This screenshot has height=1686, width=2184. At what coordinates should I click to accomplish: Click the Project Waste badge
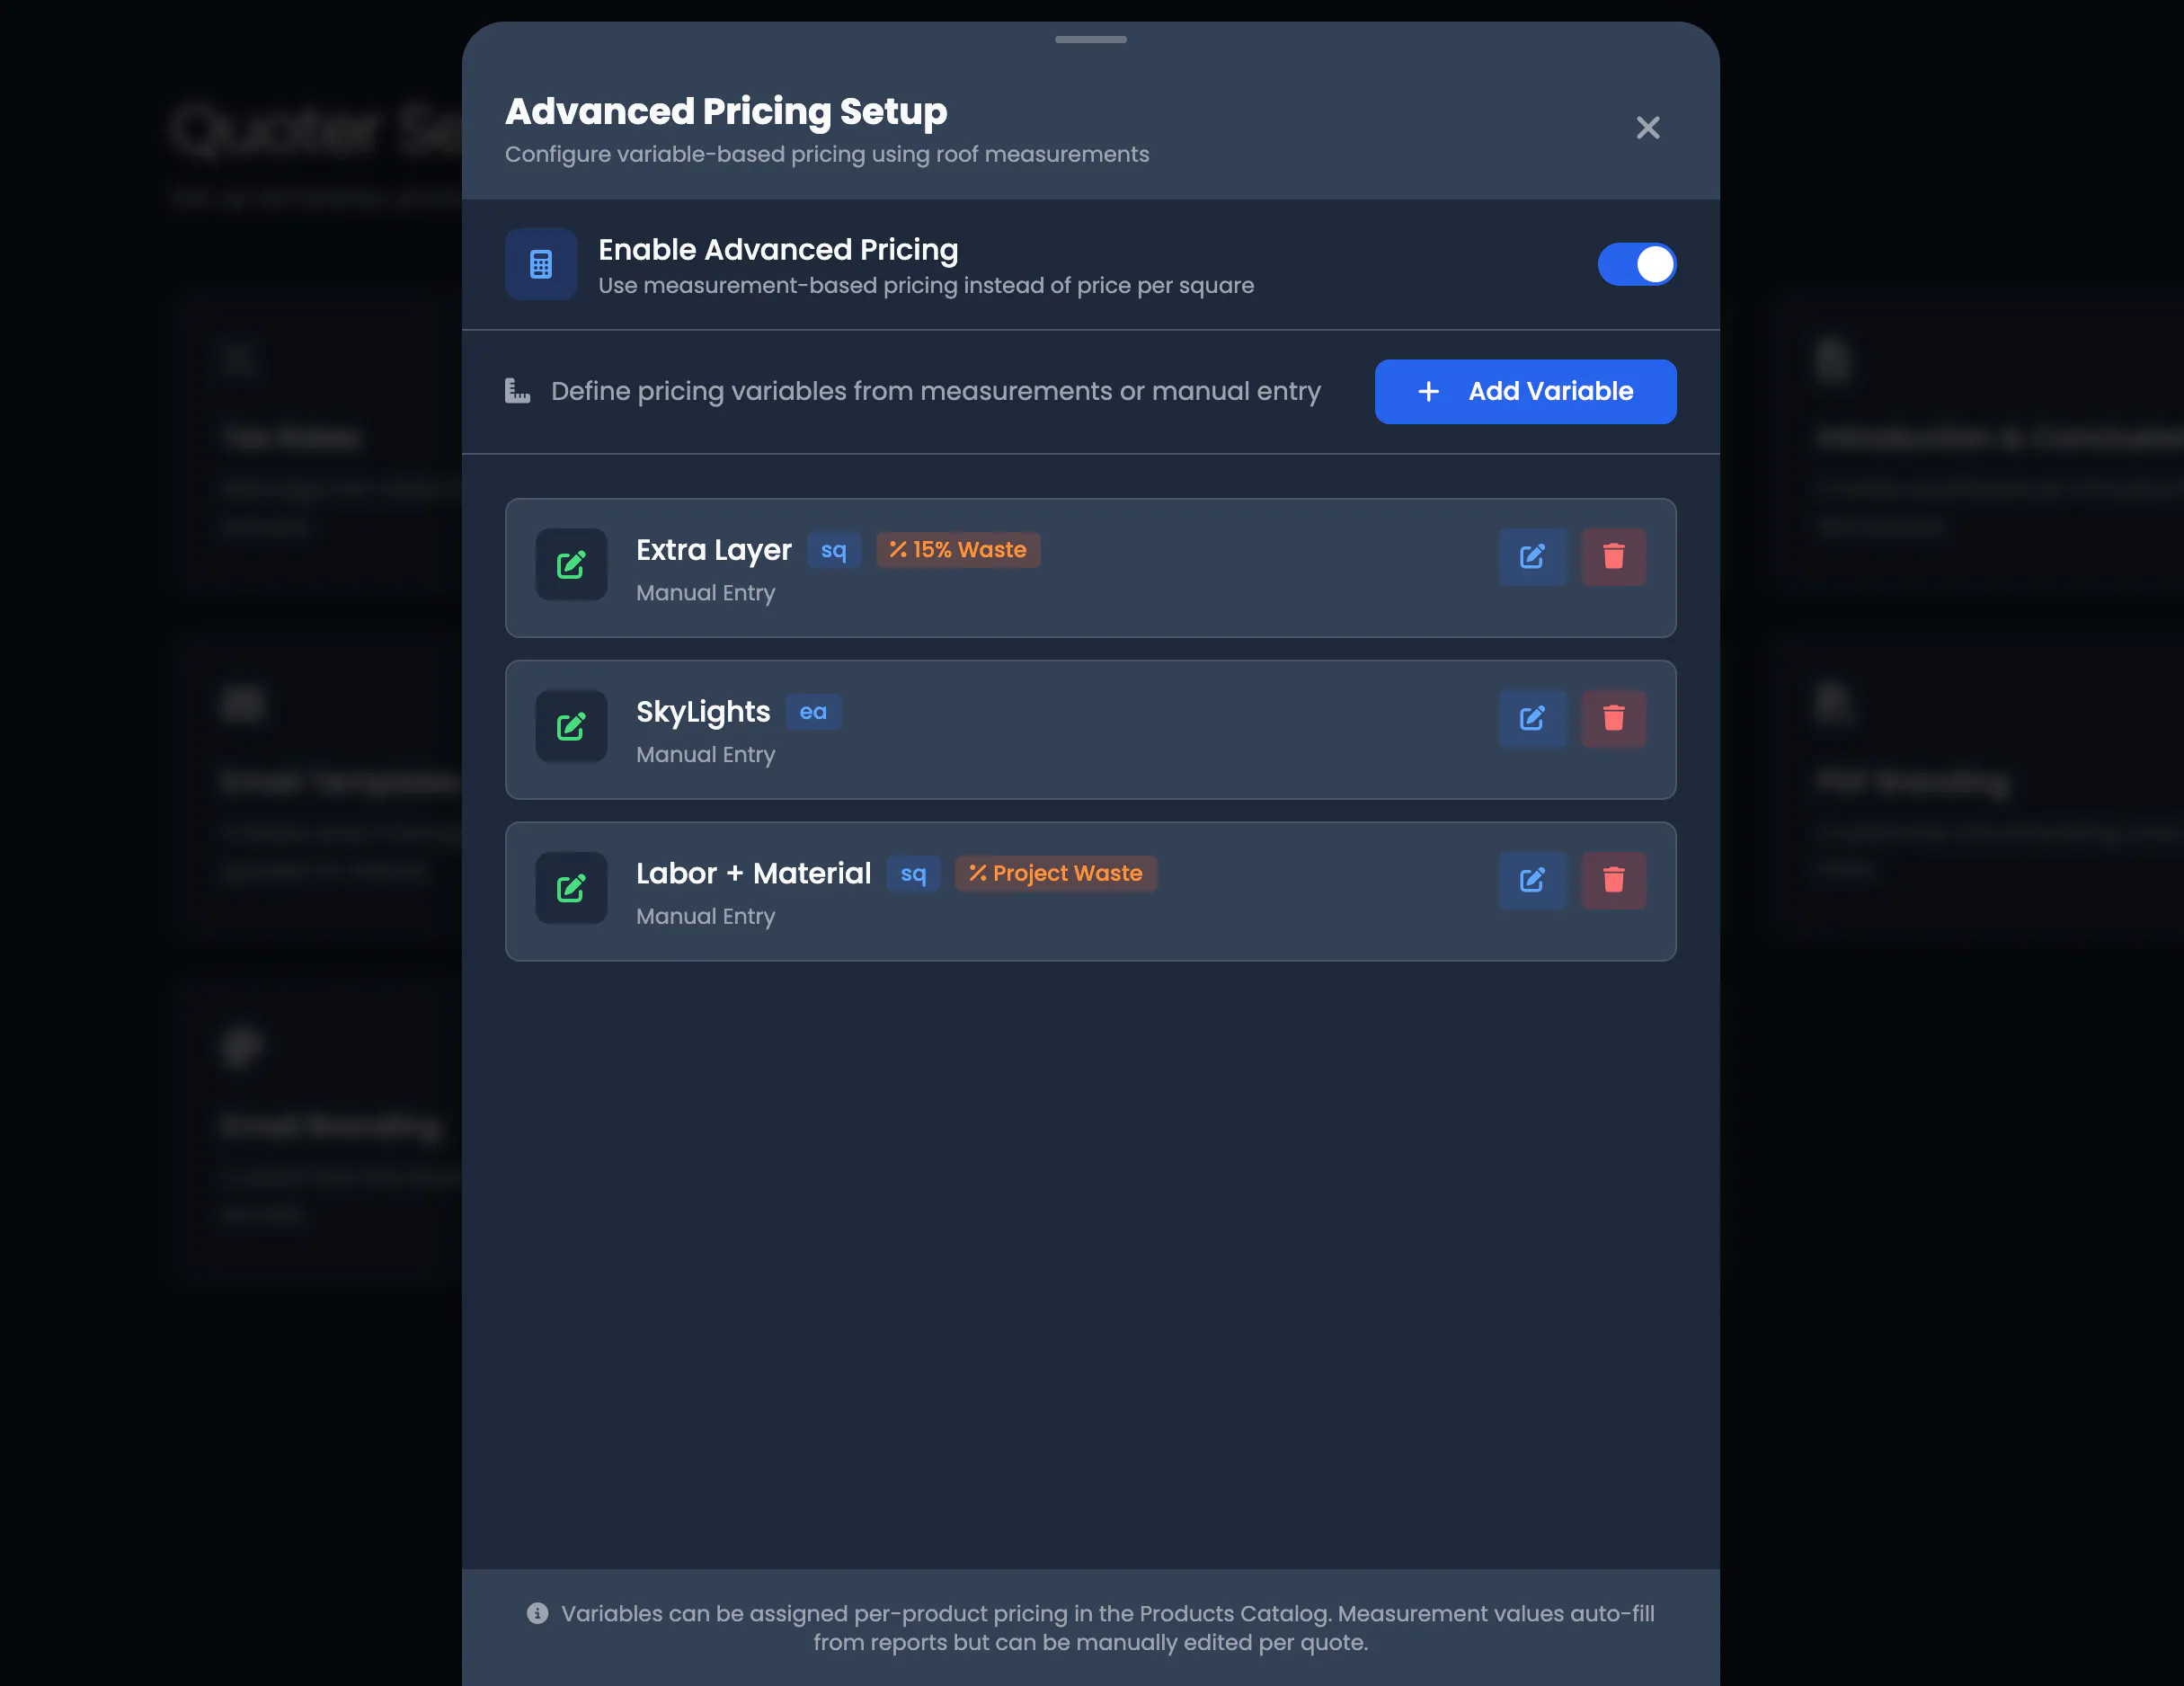1056,873
